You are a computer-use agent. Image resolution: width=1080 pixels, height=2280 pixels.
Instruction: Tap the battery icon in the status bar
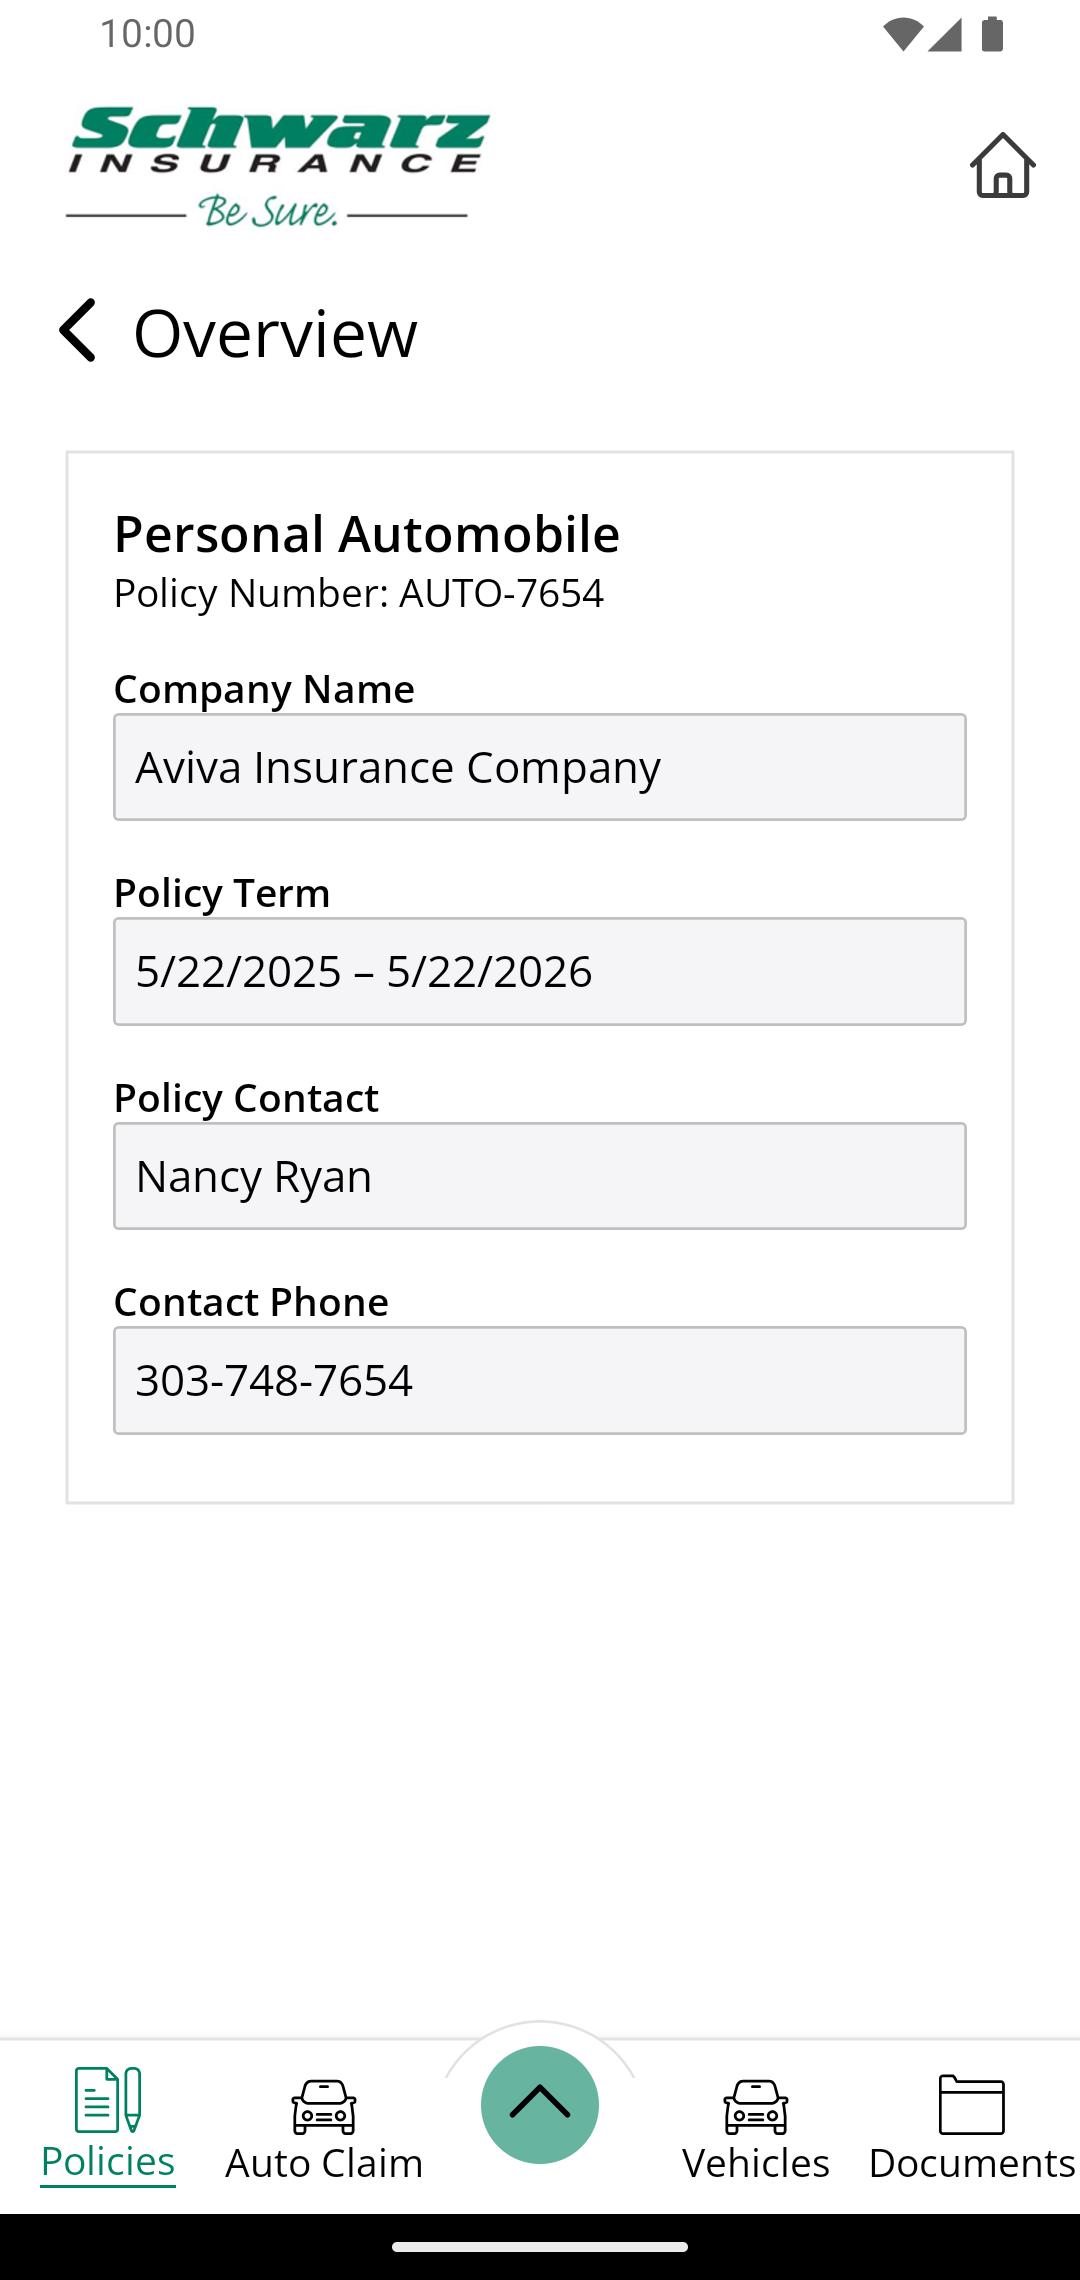(992, 34)
